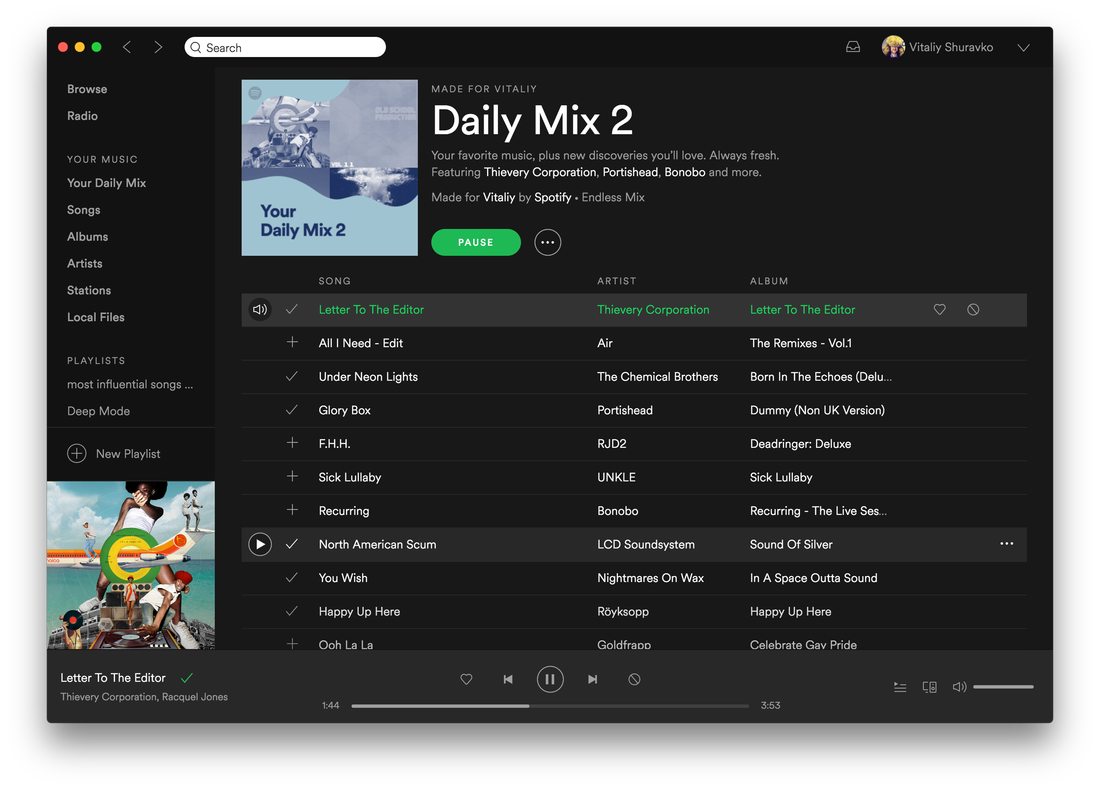This screenshot has height=790, width=1100.
Task: Toggle saved checkmark for Letter To The Editor row
Action: coord(292,309)
